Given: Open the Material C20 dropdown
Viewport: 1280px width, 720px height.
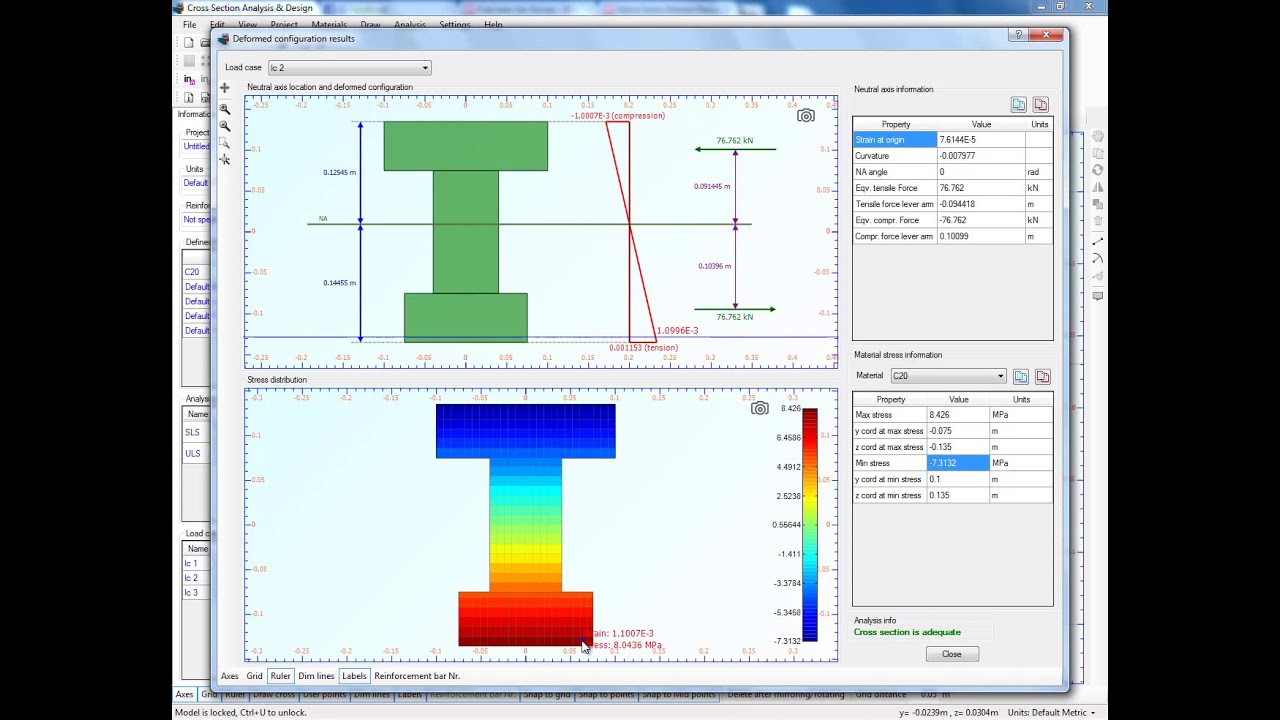Looking at the screenshot, I should [x=948, y=376].
